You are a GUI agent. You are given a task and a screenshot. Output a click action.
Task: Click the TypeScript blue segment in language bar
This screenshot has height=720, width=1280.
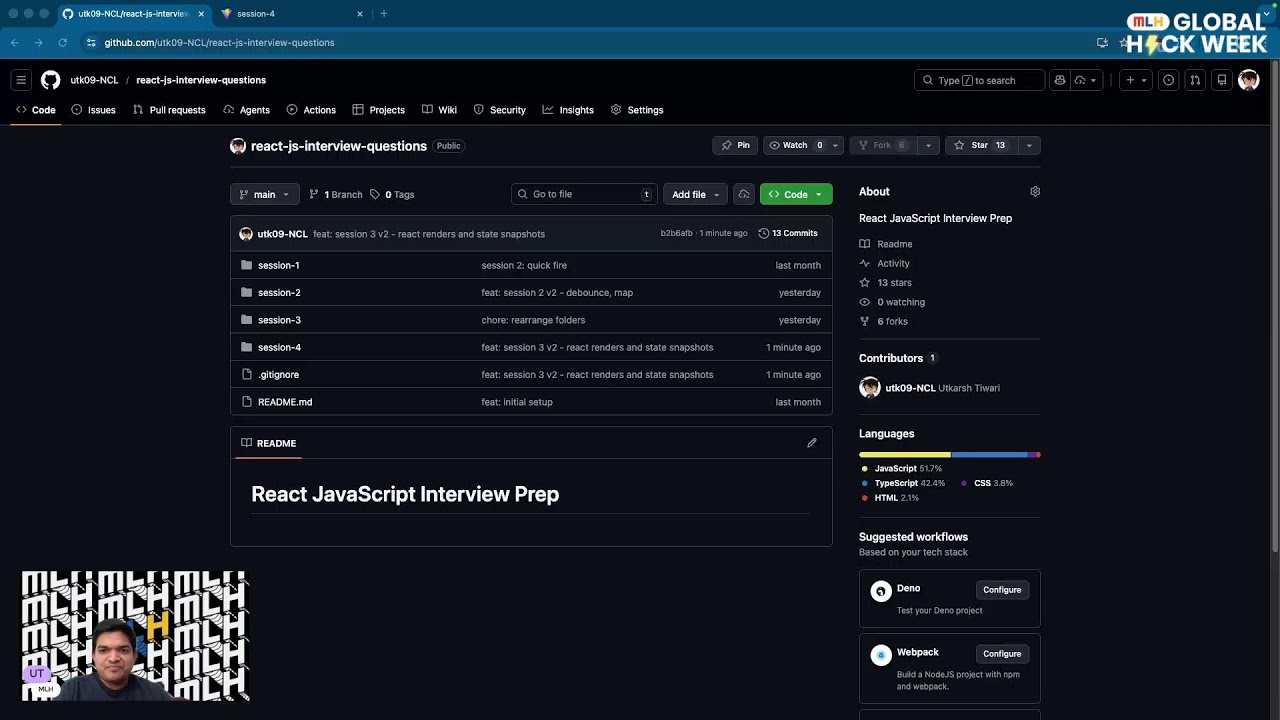click(x=989, y=455)
